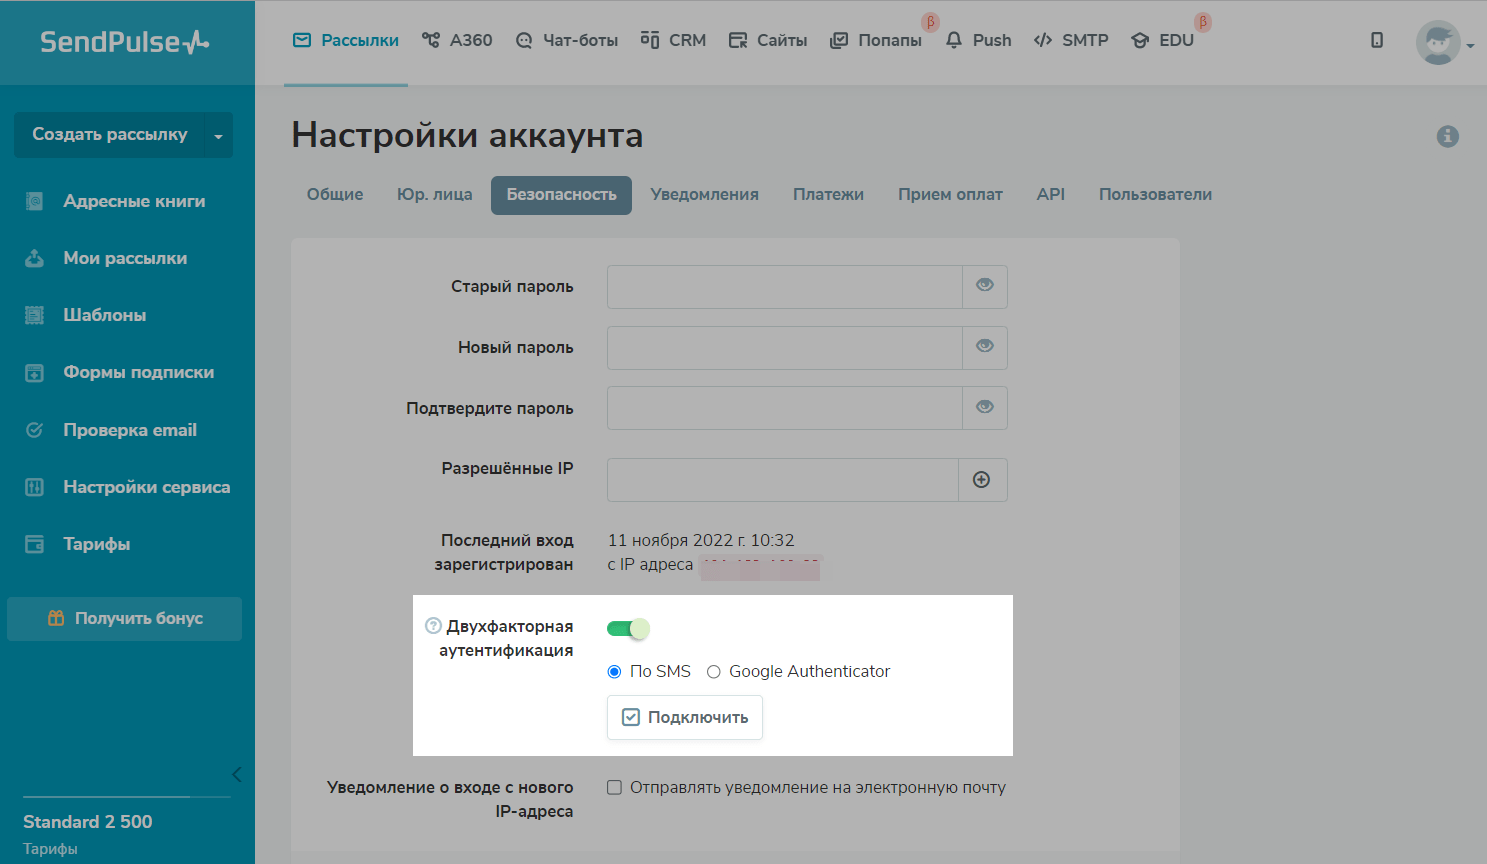Expand the create campaign dropdown arrow
1487x864 pixels.
click(218, 136)
